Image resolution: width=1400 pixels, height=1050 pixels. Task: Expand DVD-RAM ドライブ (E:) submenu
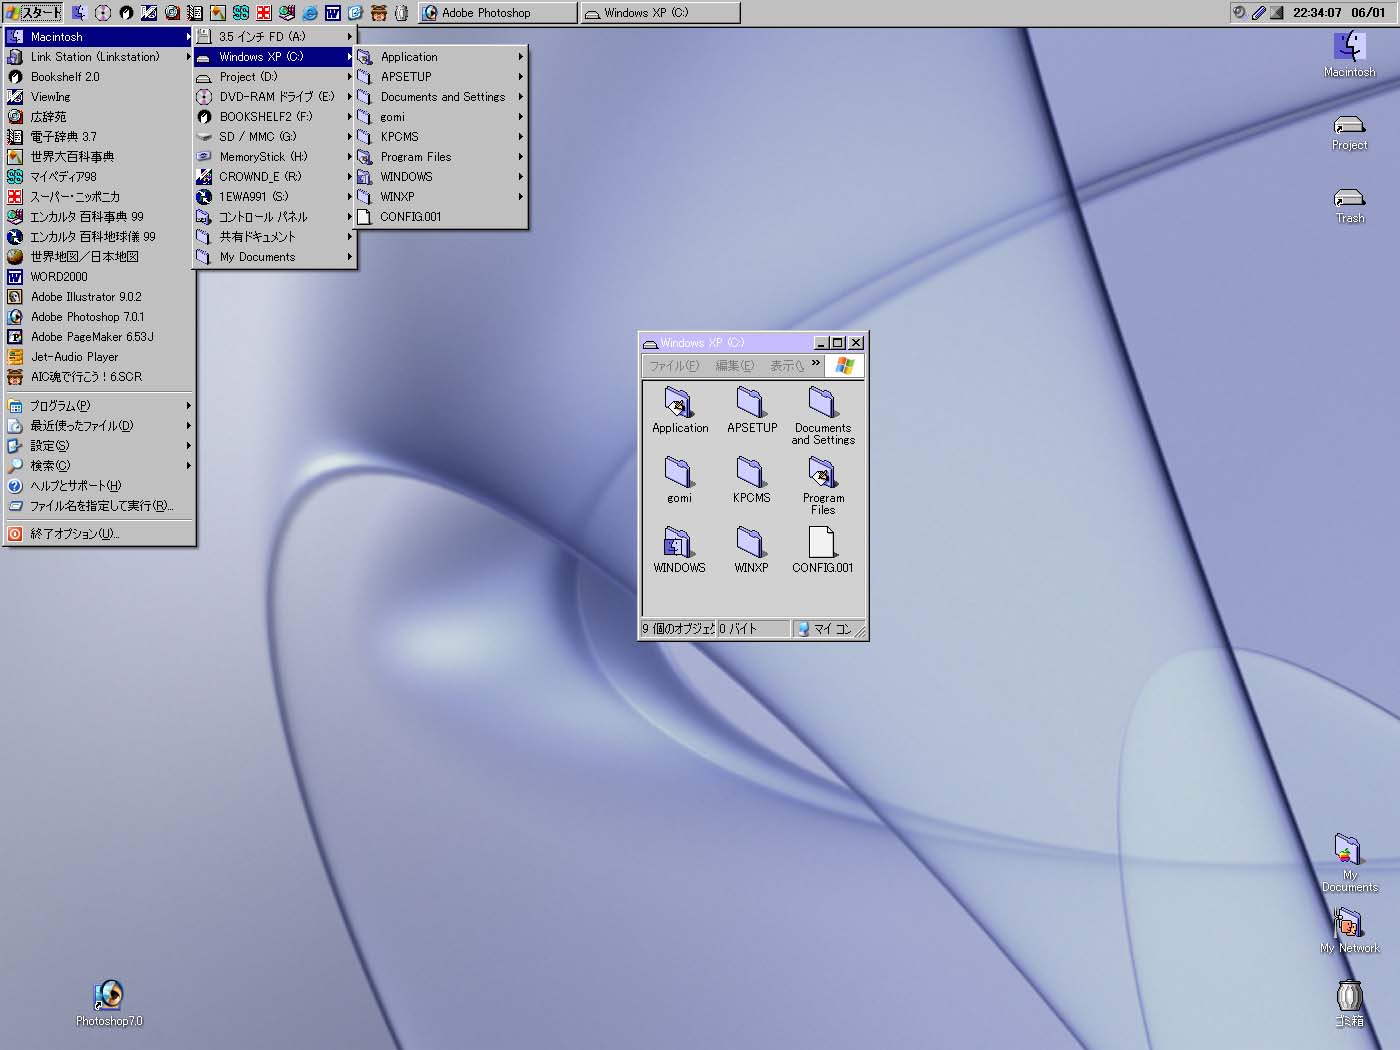tap(274, 96)
